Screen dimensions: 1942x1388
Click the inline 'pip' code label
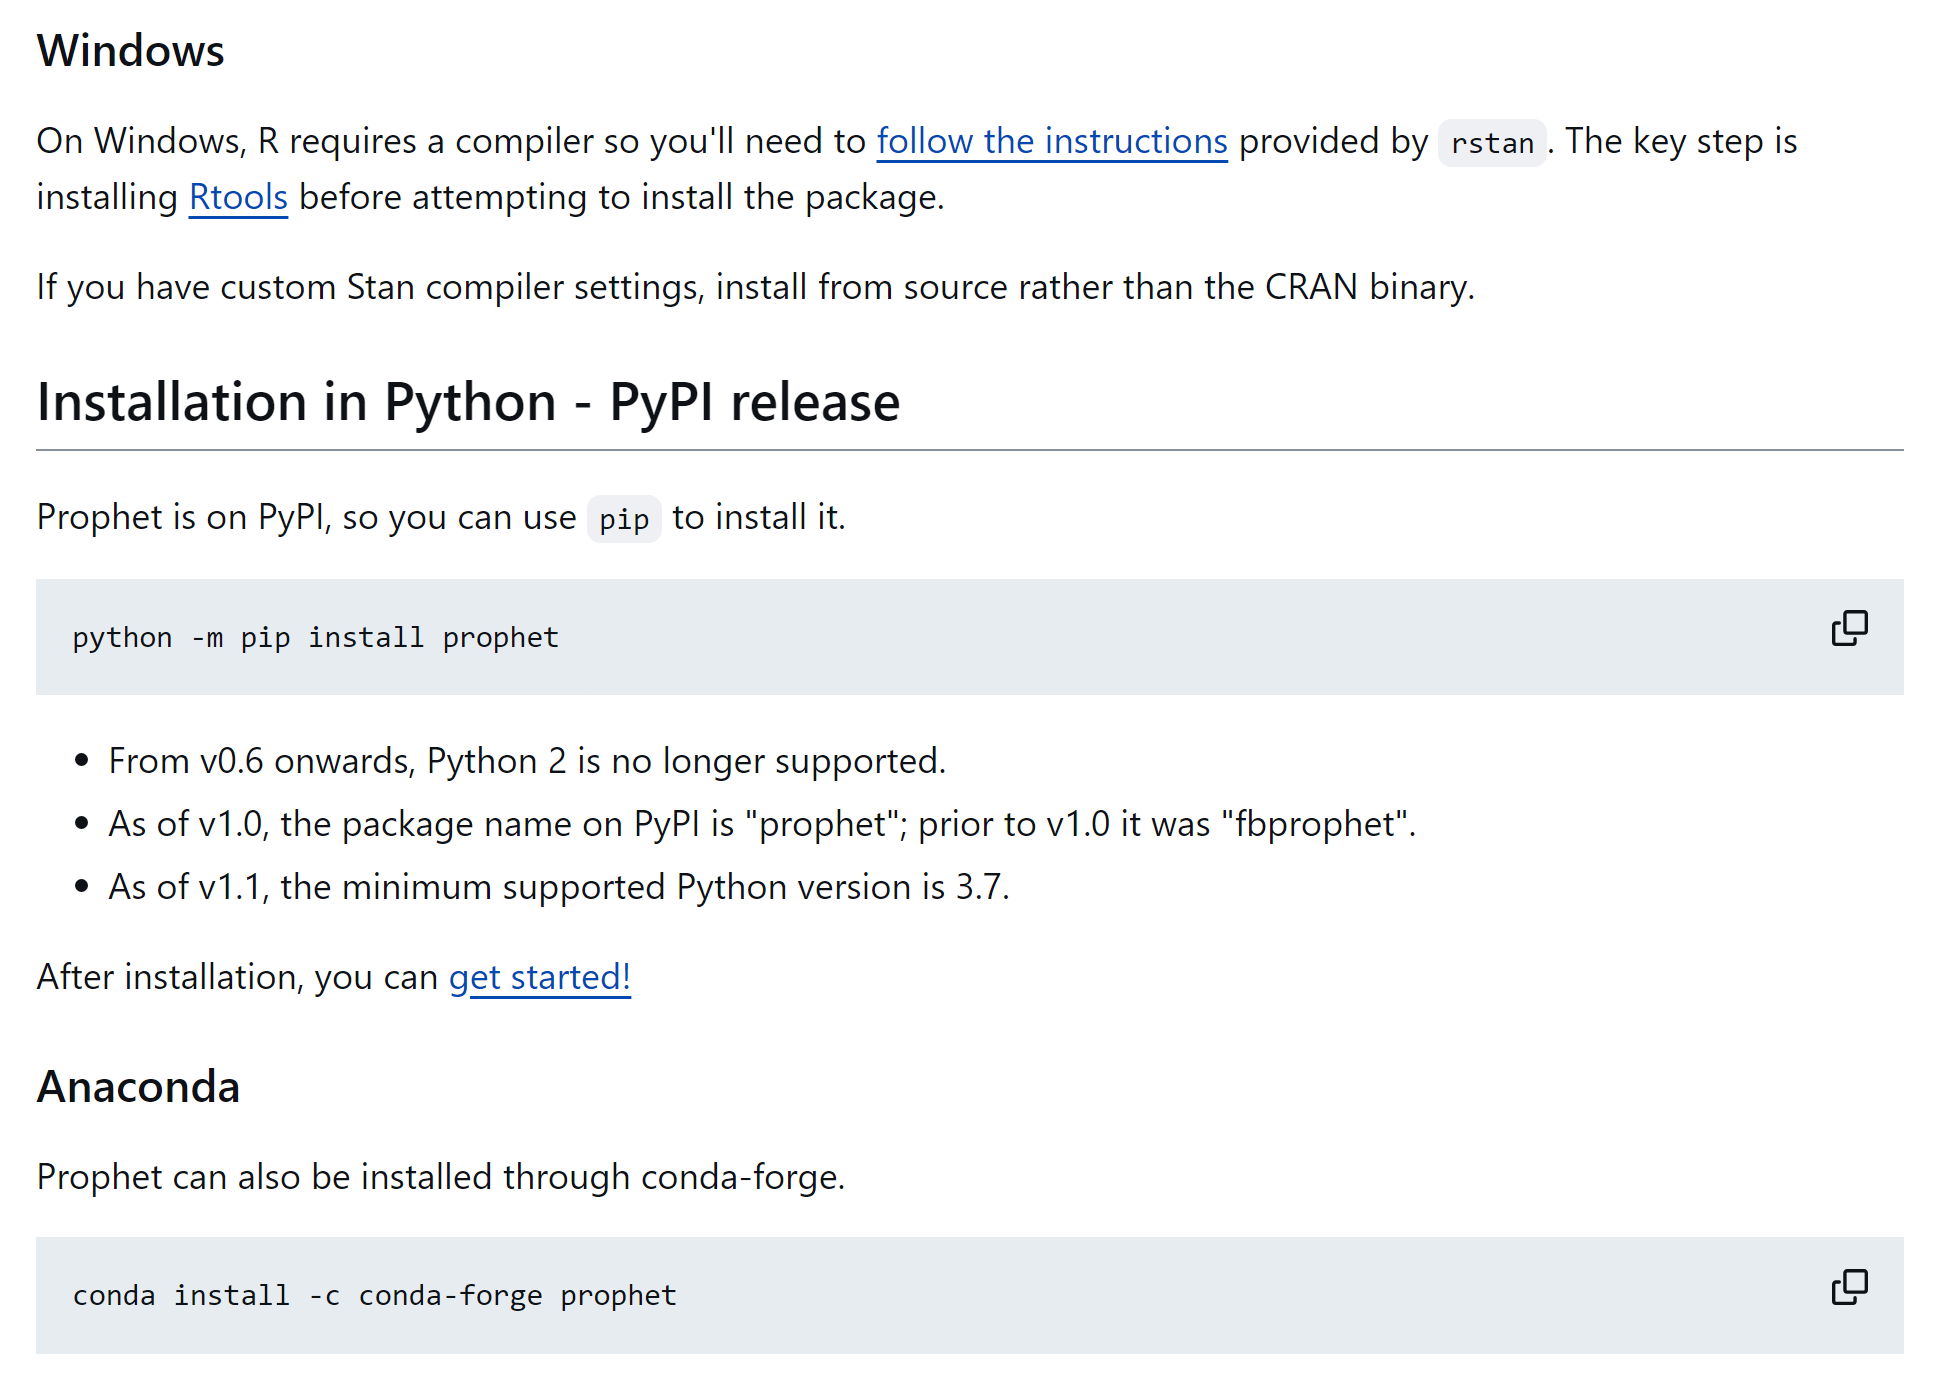coord(623,519)
